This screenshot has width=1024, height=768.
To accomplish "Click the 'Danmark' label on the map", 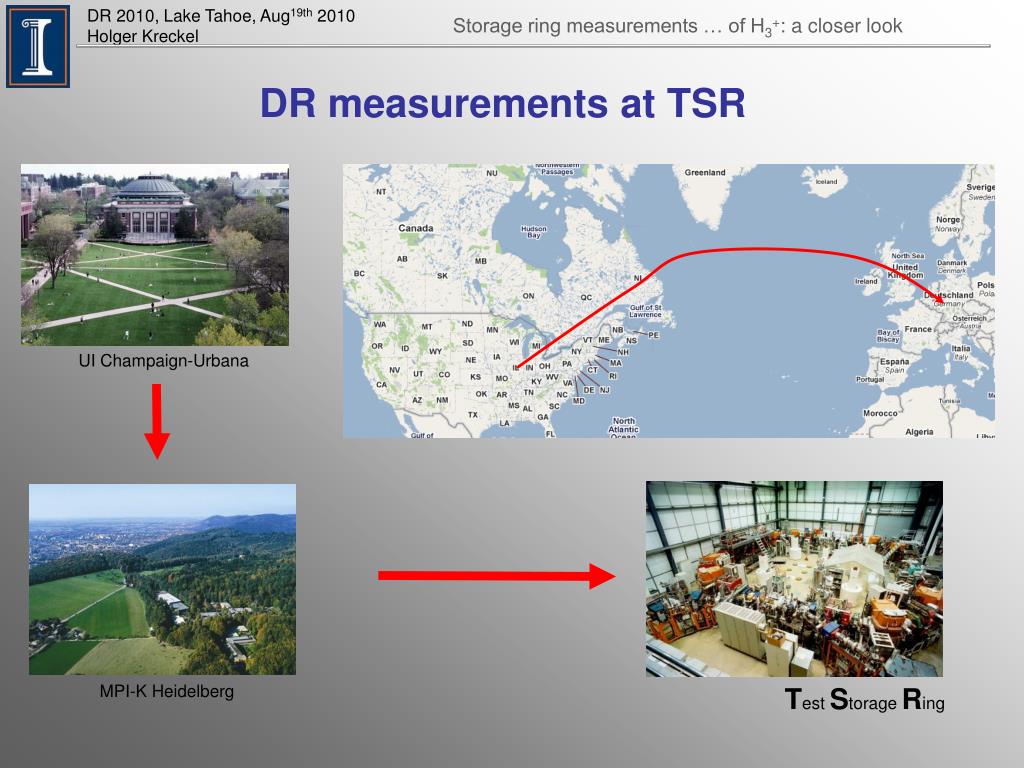I will (952, 263).
